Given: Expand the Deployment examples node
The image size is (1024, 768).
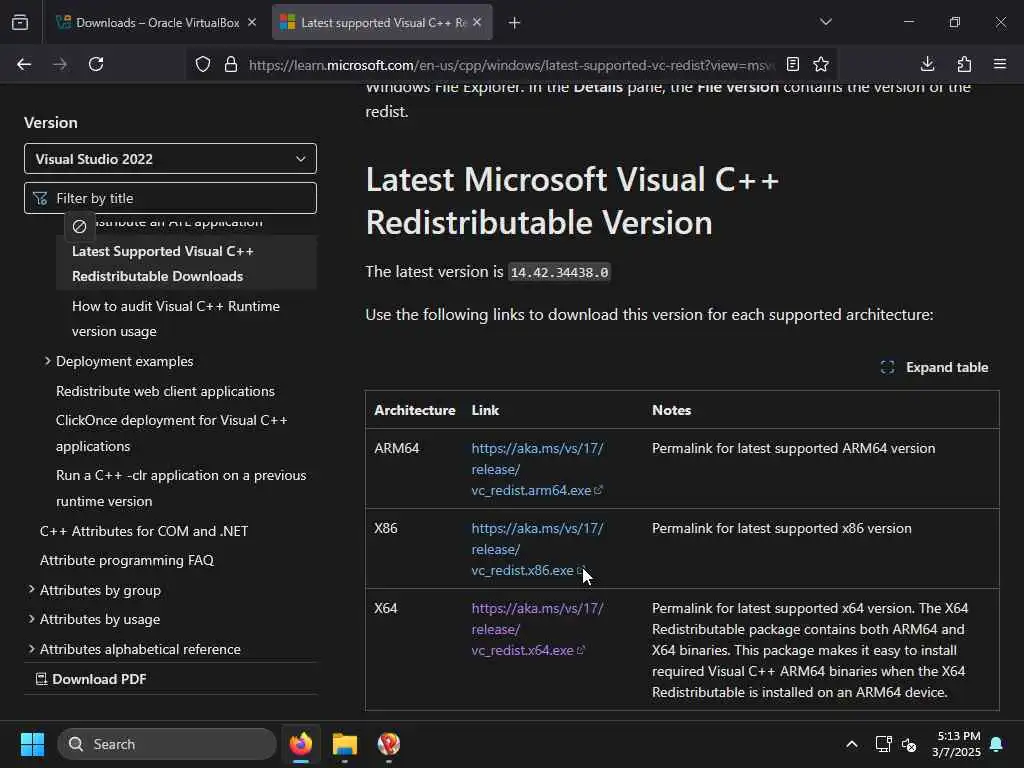Looking at the screenshot, I should point(48,360).
